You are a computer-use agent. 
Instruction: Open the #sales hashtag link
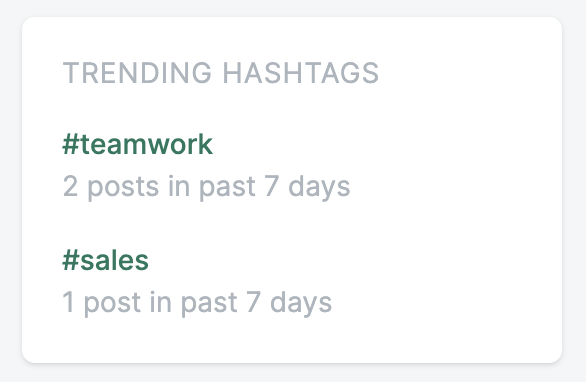105,261
